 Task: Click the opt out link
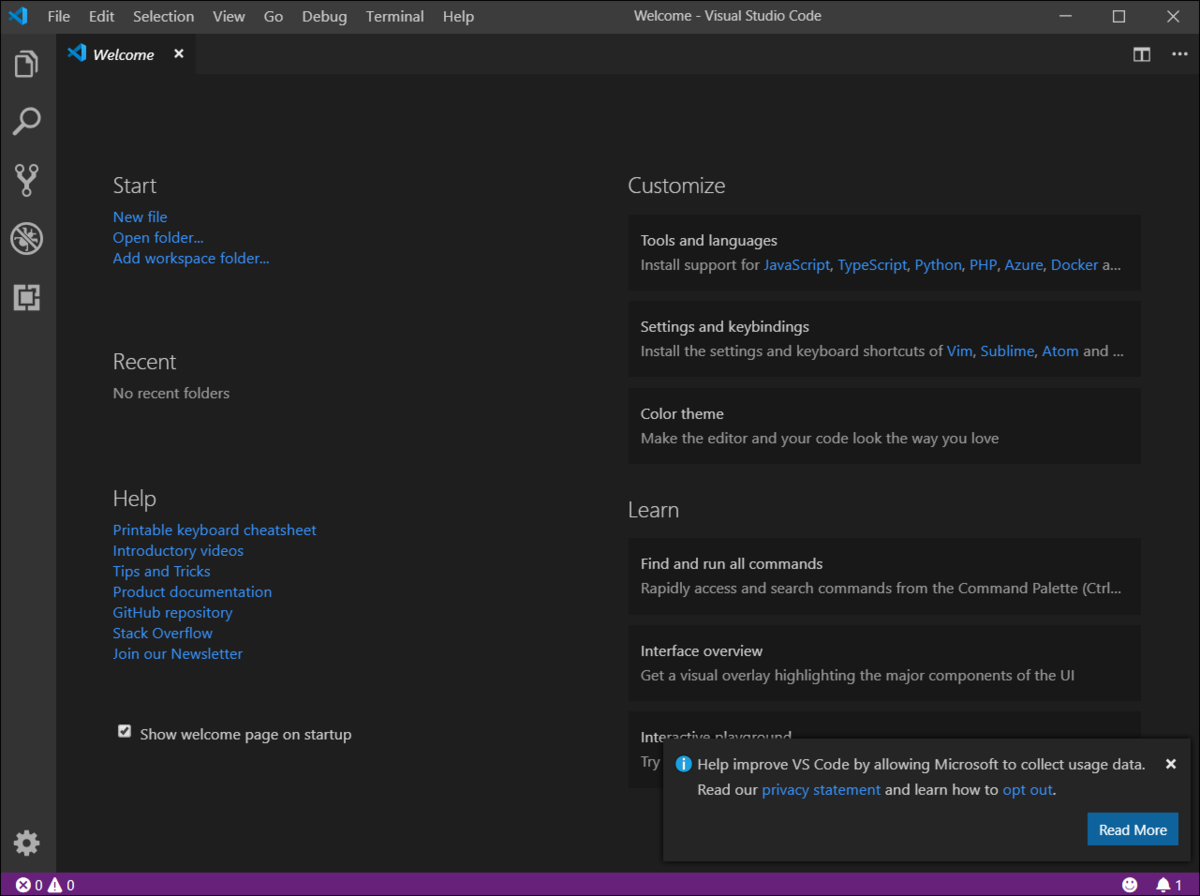1027,790
